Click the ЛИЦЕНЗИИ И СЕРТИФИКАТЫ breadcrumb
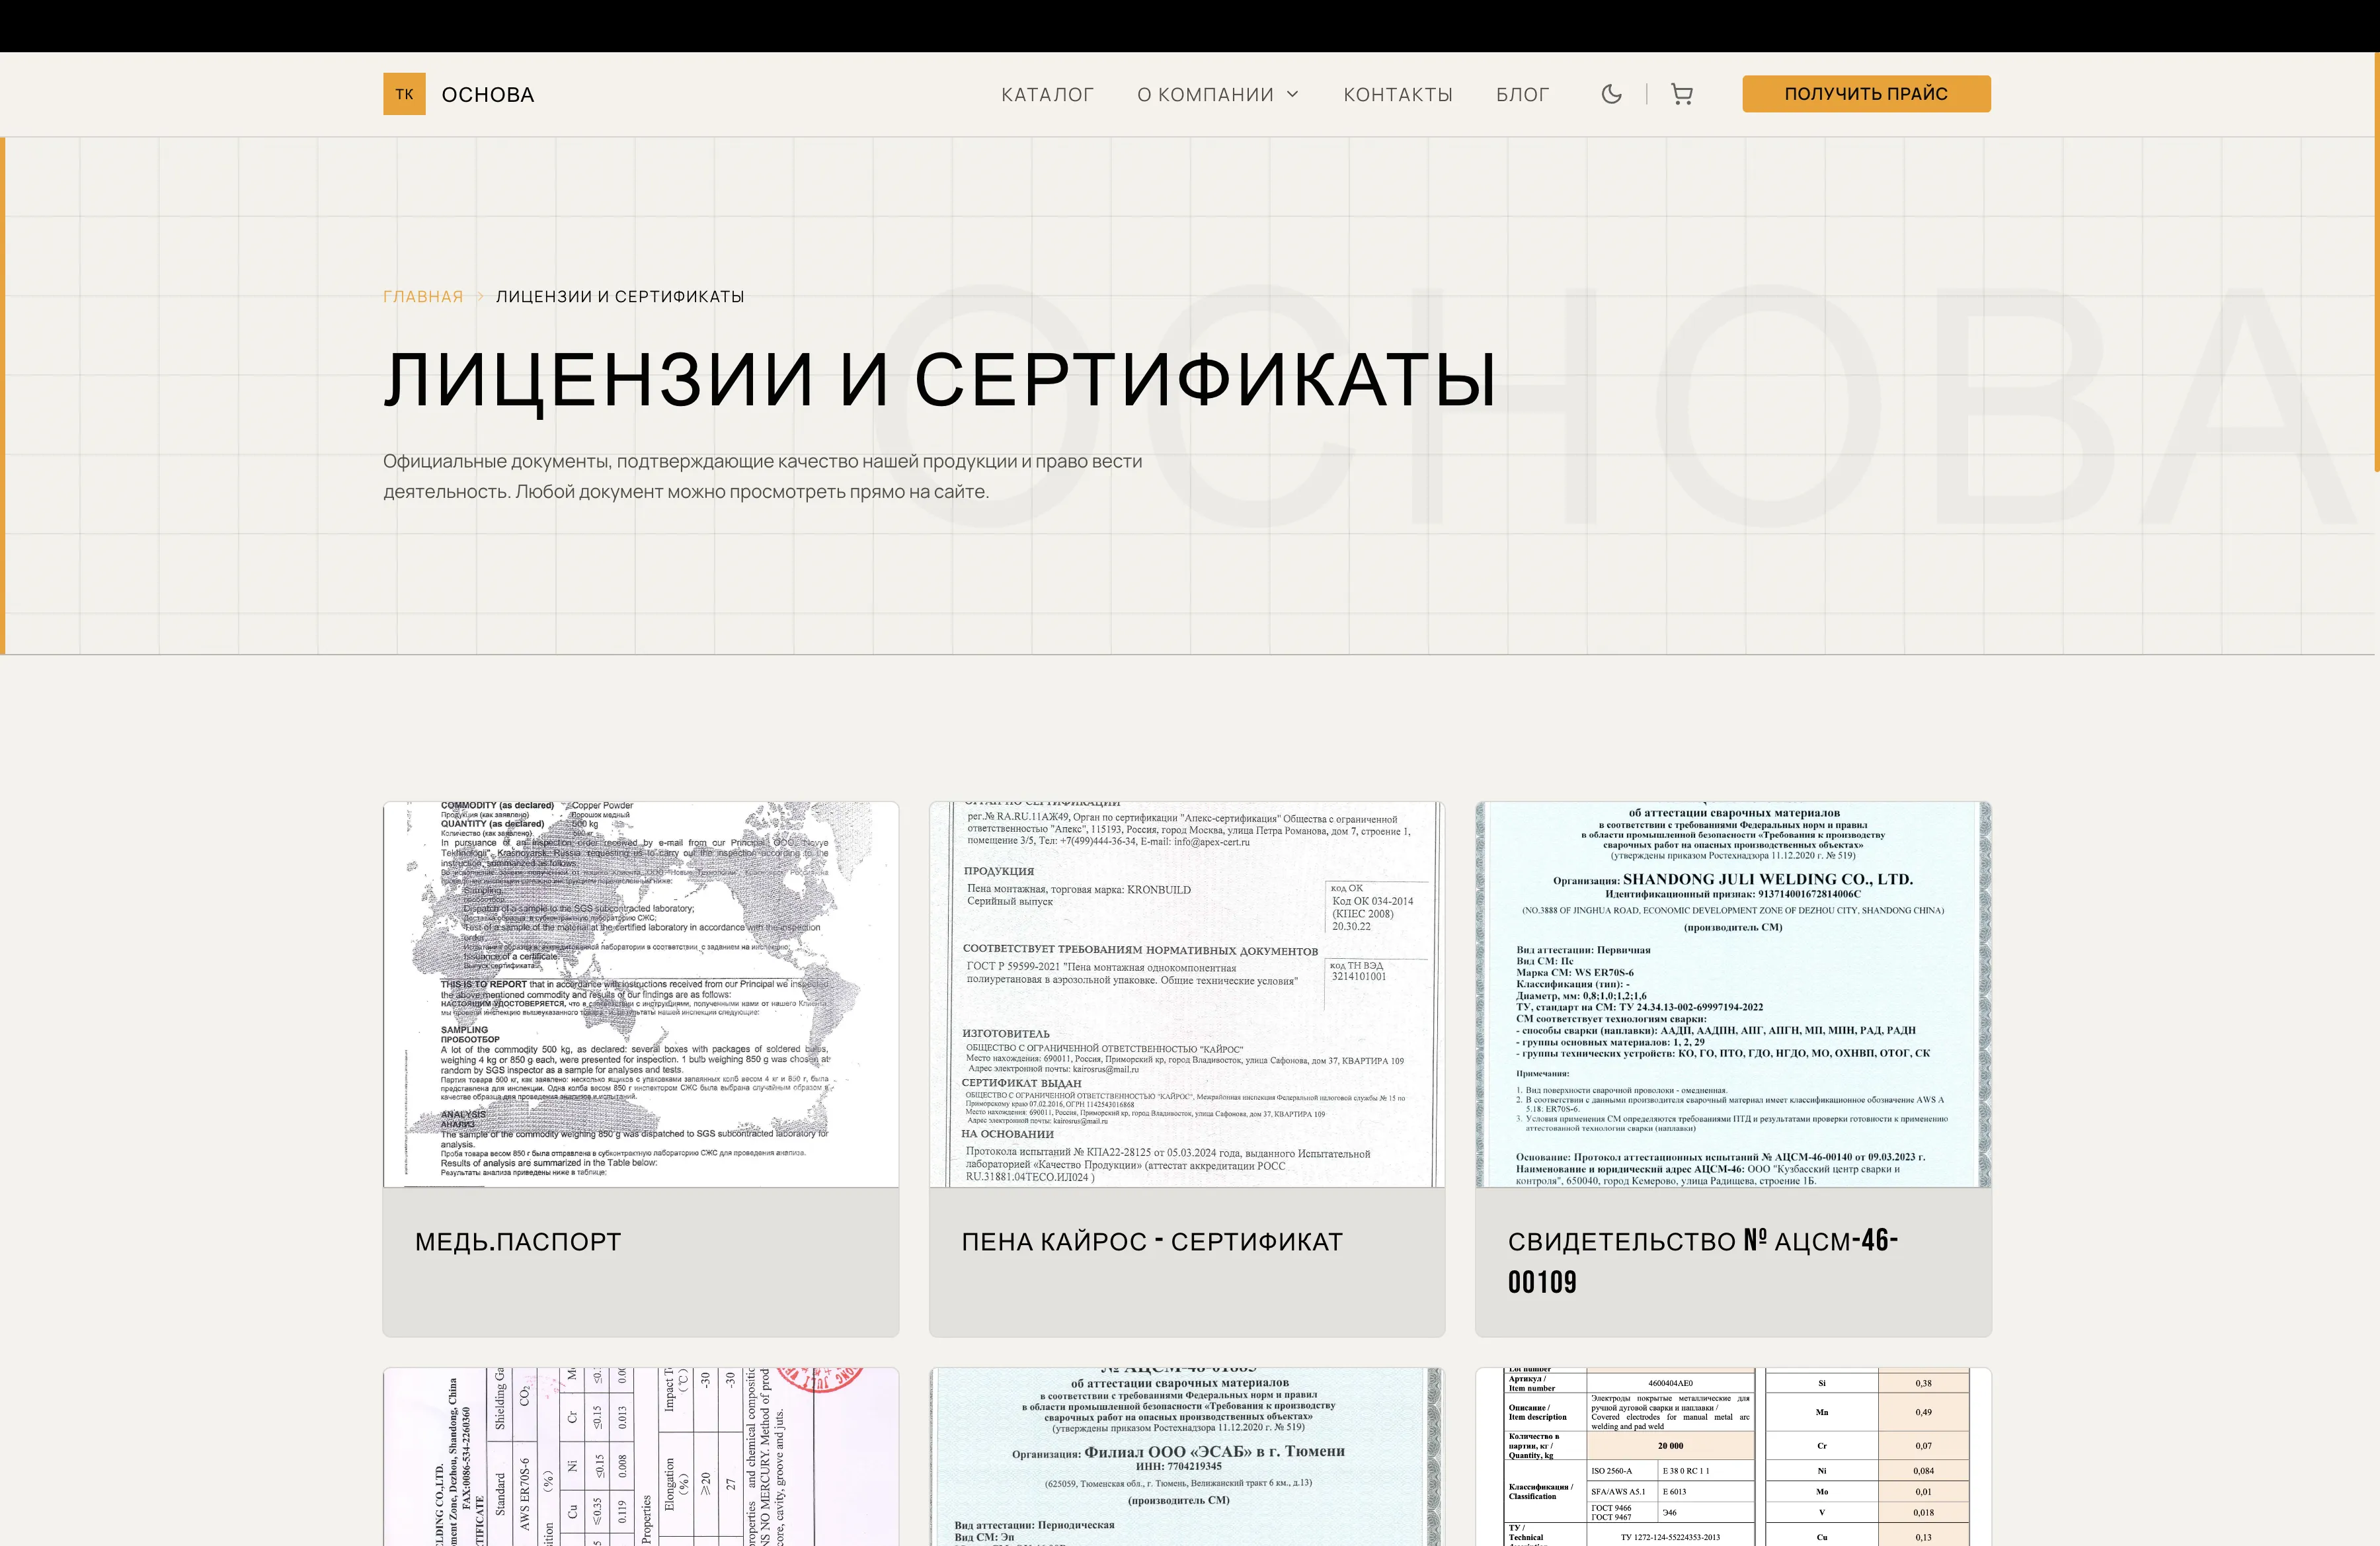 coord(620,297)
